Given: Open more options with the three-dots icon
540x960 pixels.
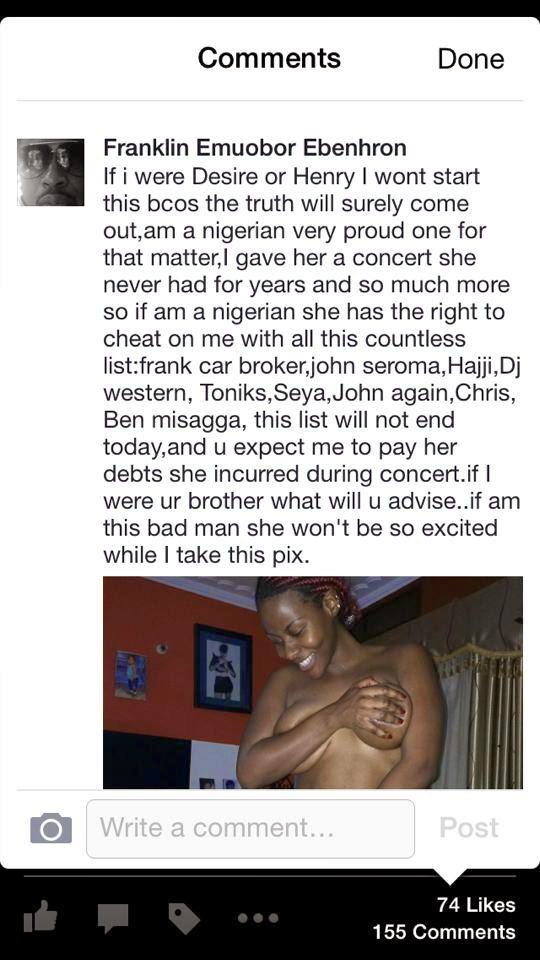Looking at the screenshot, I should pos(258,918).
